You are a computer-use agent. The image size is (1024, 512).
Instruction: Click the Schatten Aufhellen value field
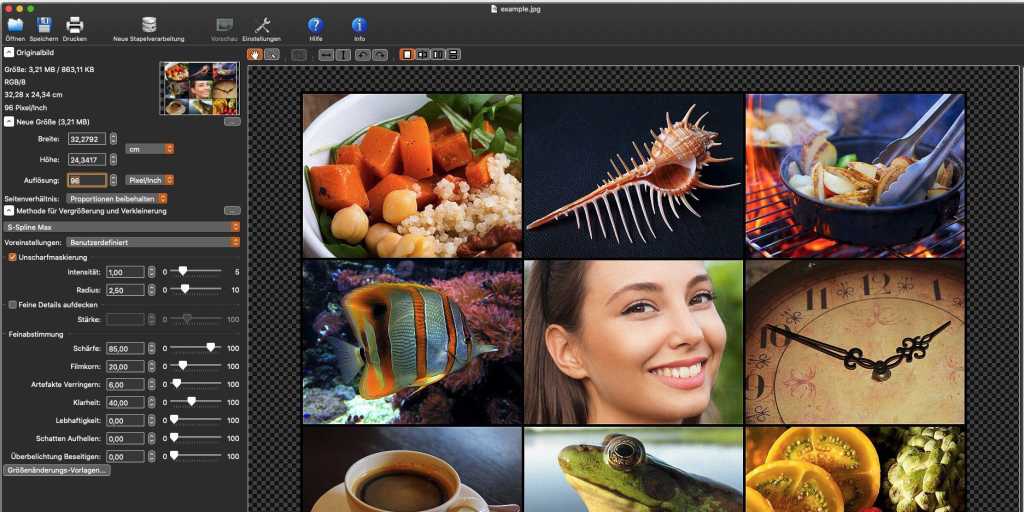pyautogui.click(x=125, y=439)
